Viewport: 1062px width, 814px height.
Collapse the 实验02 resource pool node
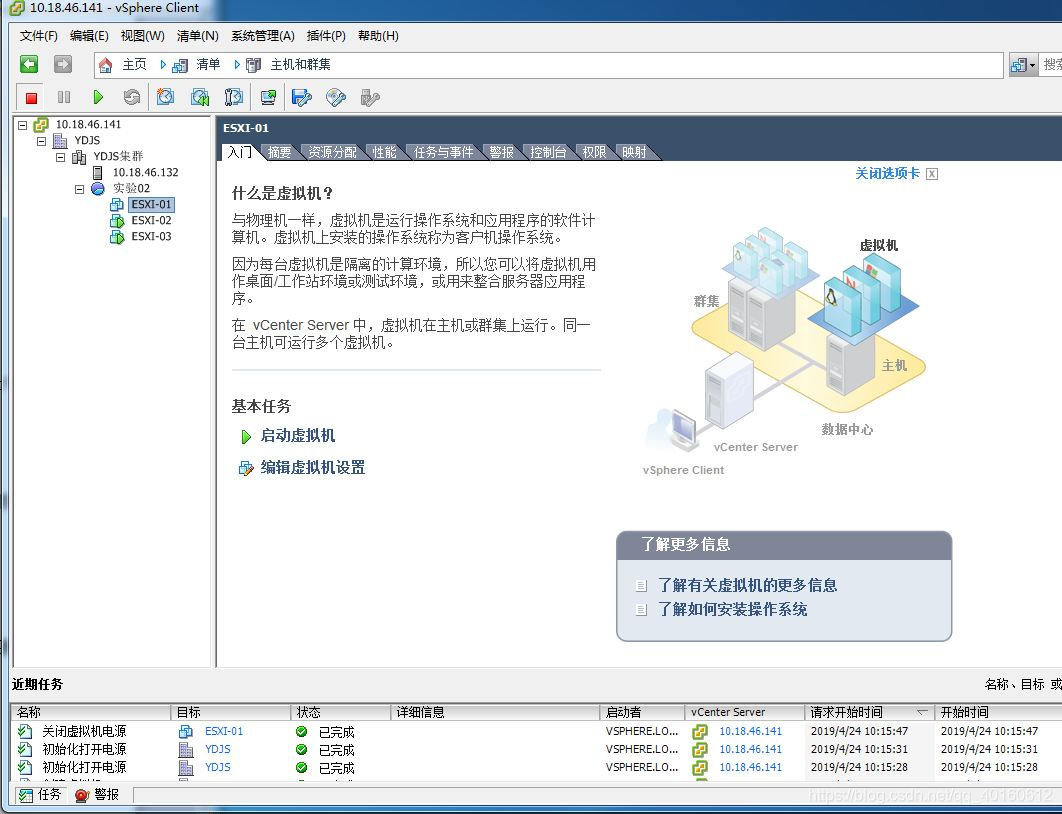pos(79,189)
